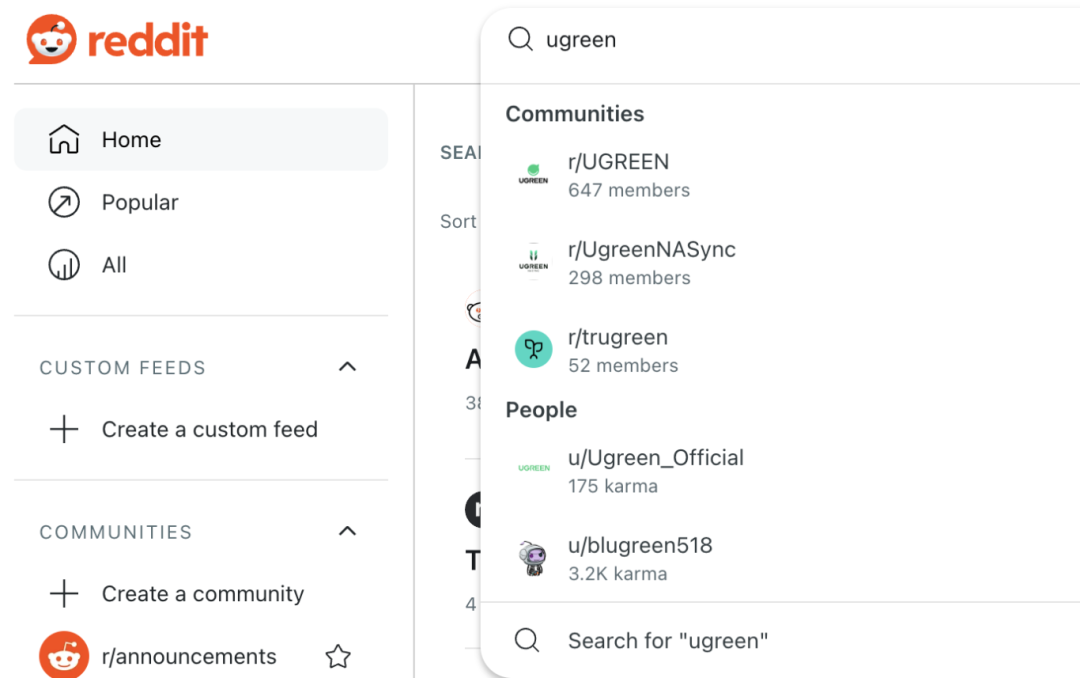Create a custom feed
Screen dimensions: 1080x678
(209, 430)
